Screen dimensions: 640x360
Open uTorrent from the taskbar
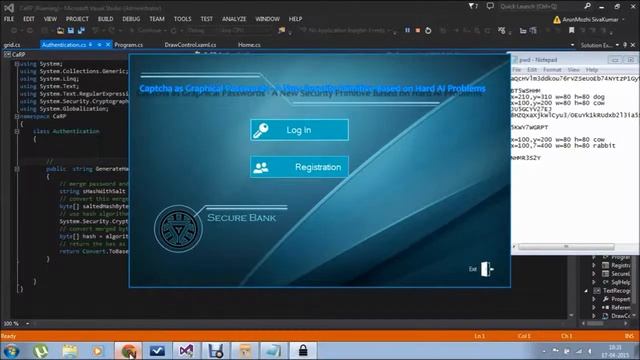pos(40,351)
